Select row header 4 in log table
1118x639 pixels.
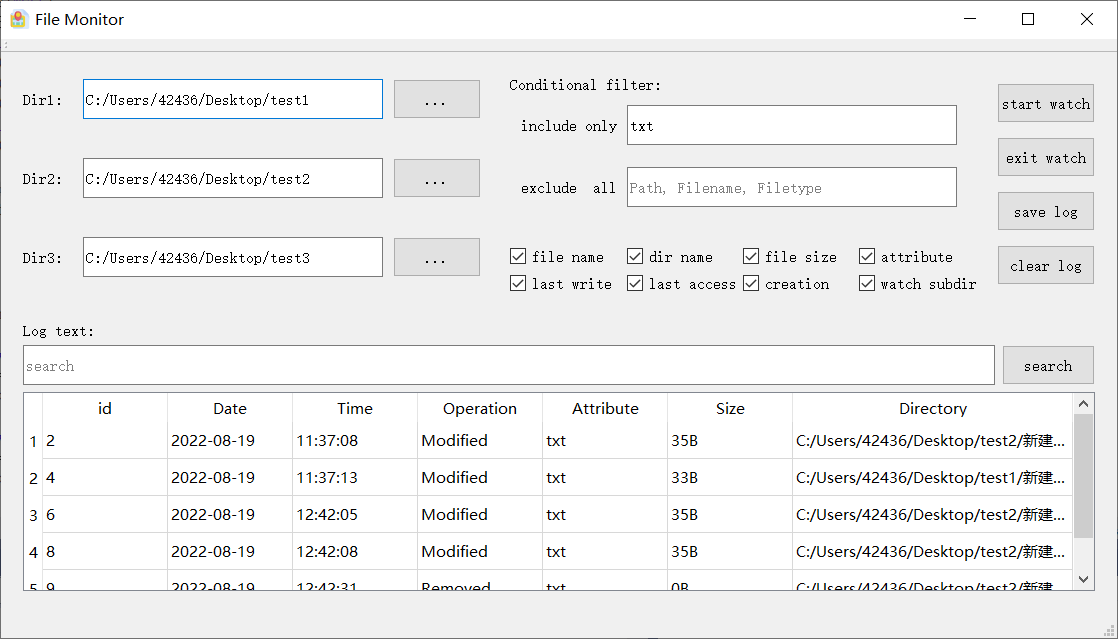pyautogui.click(x=33, y=553)
